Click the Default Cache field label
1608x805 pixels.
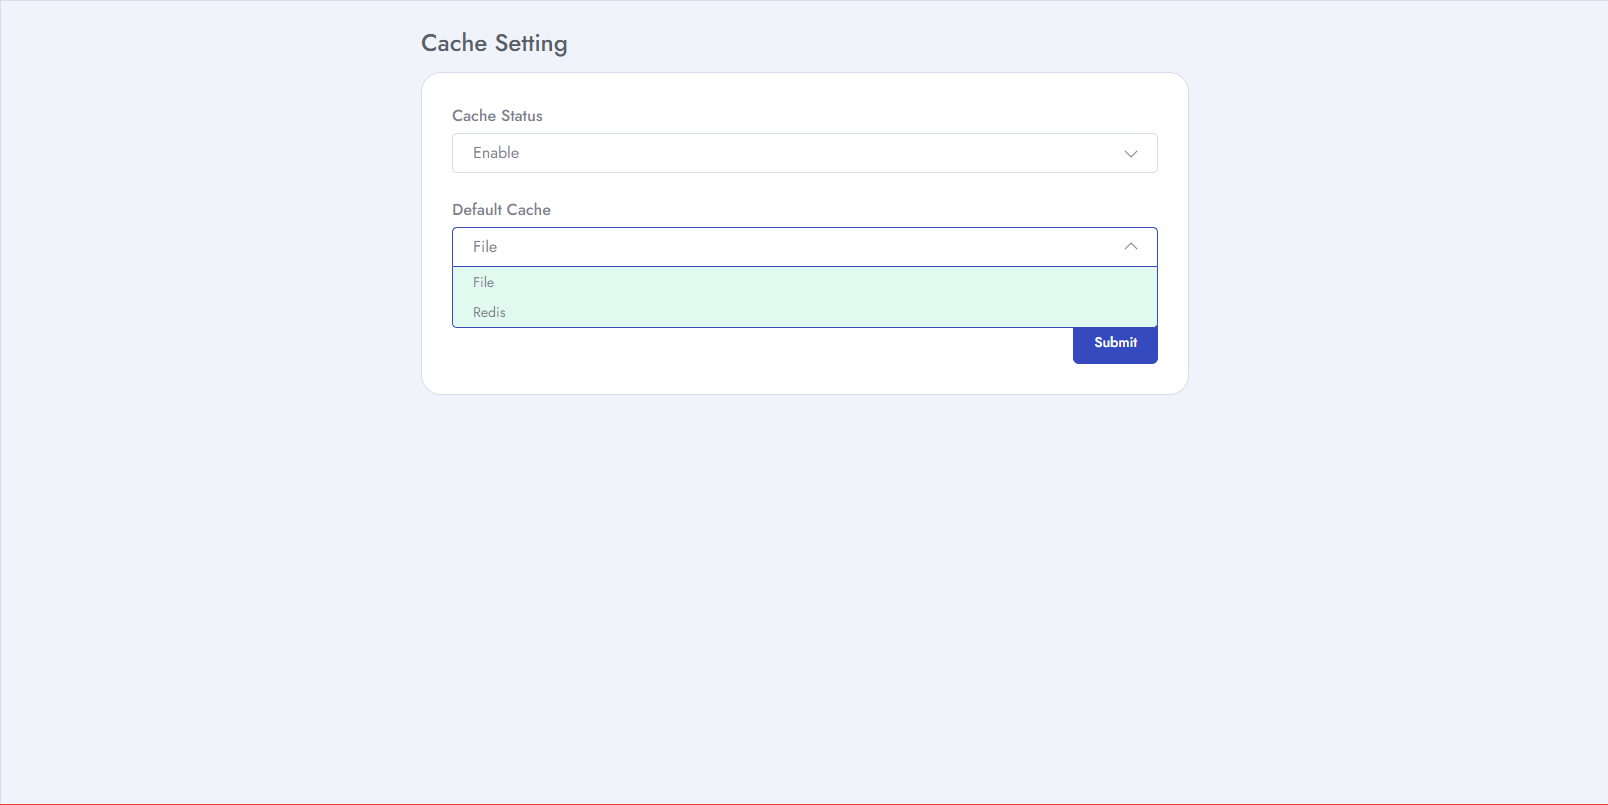[x=501, y=210]
